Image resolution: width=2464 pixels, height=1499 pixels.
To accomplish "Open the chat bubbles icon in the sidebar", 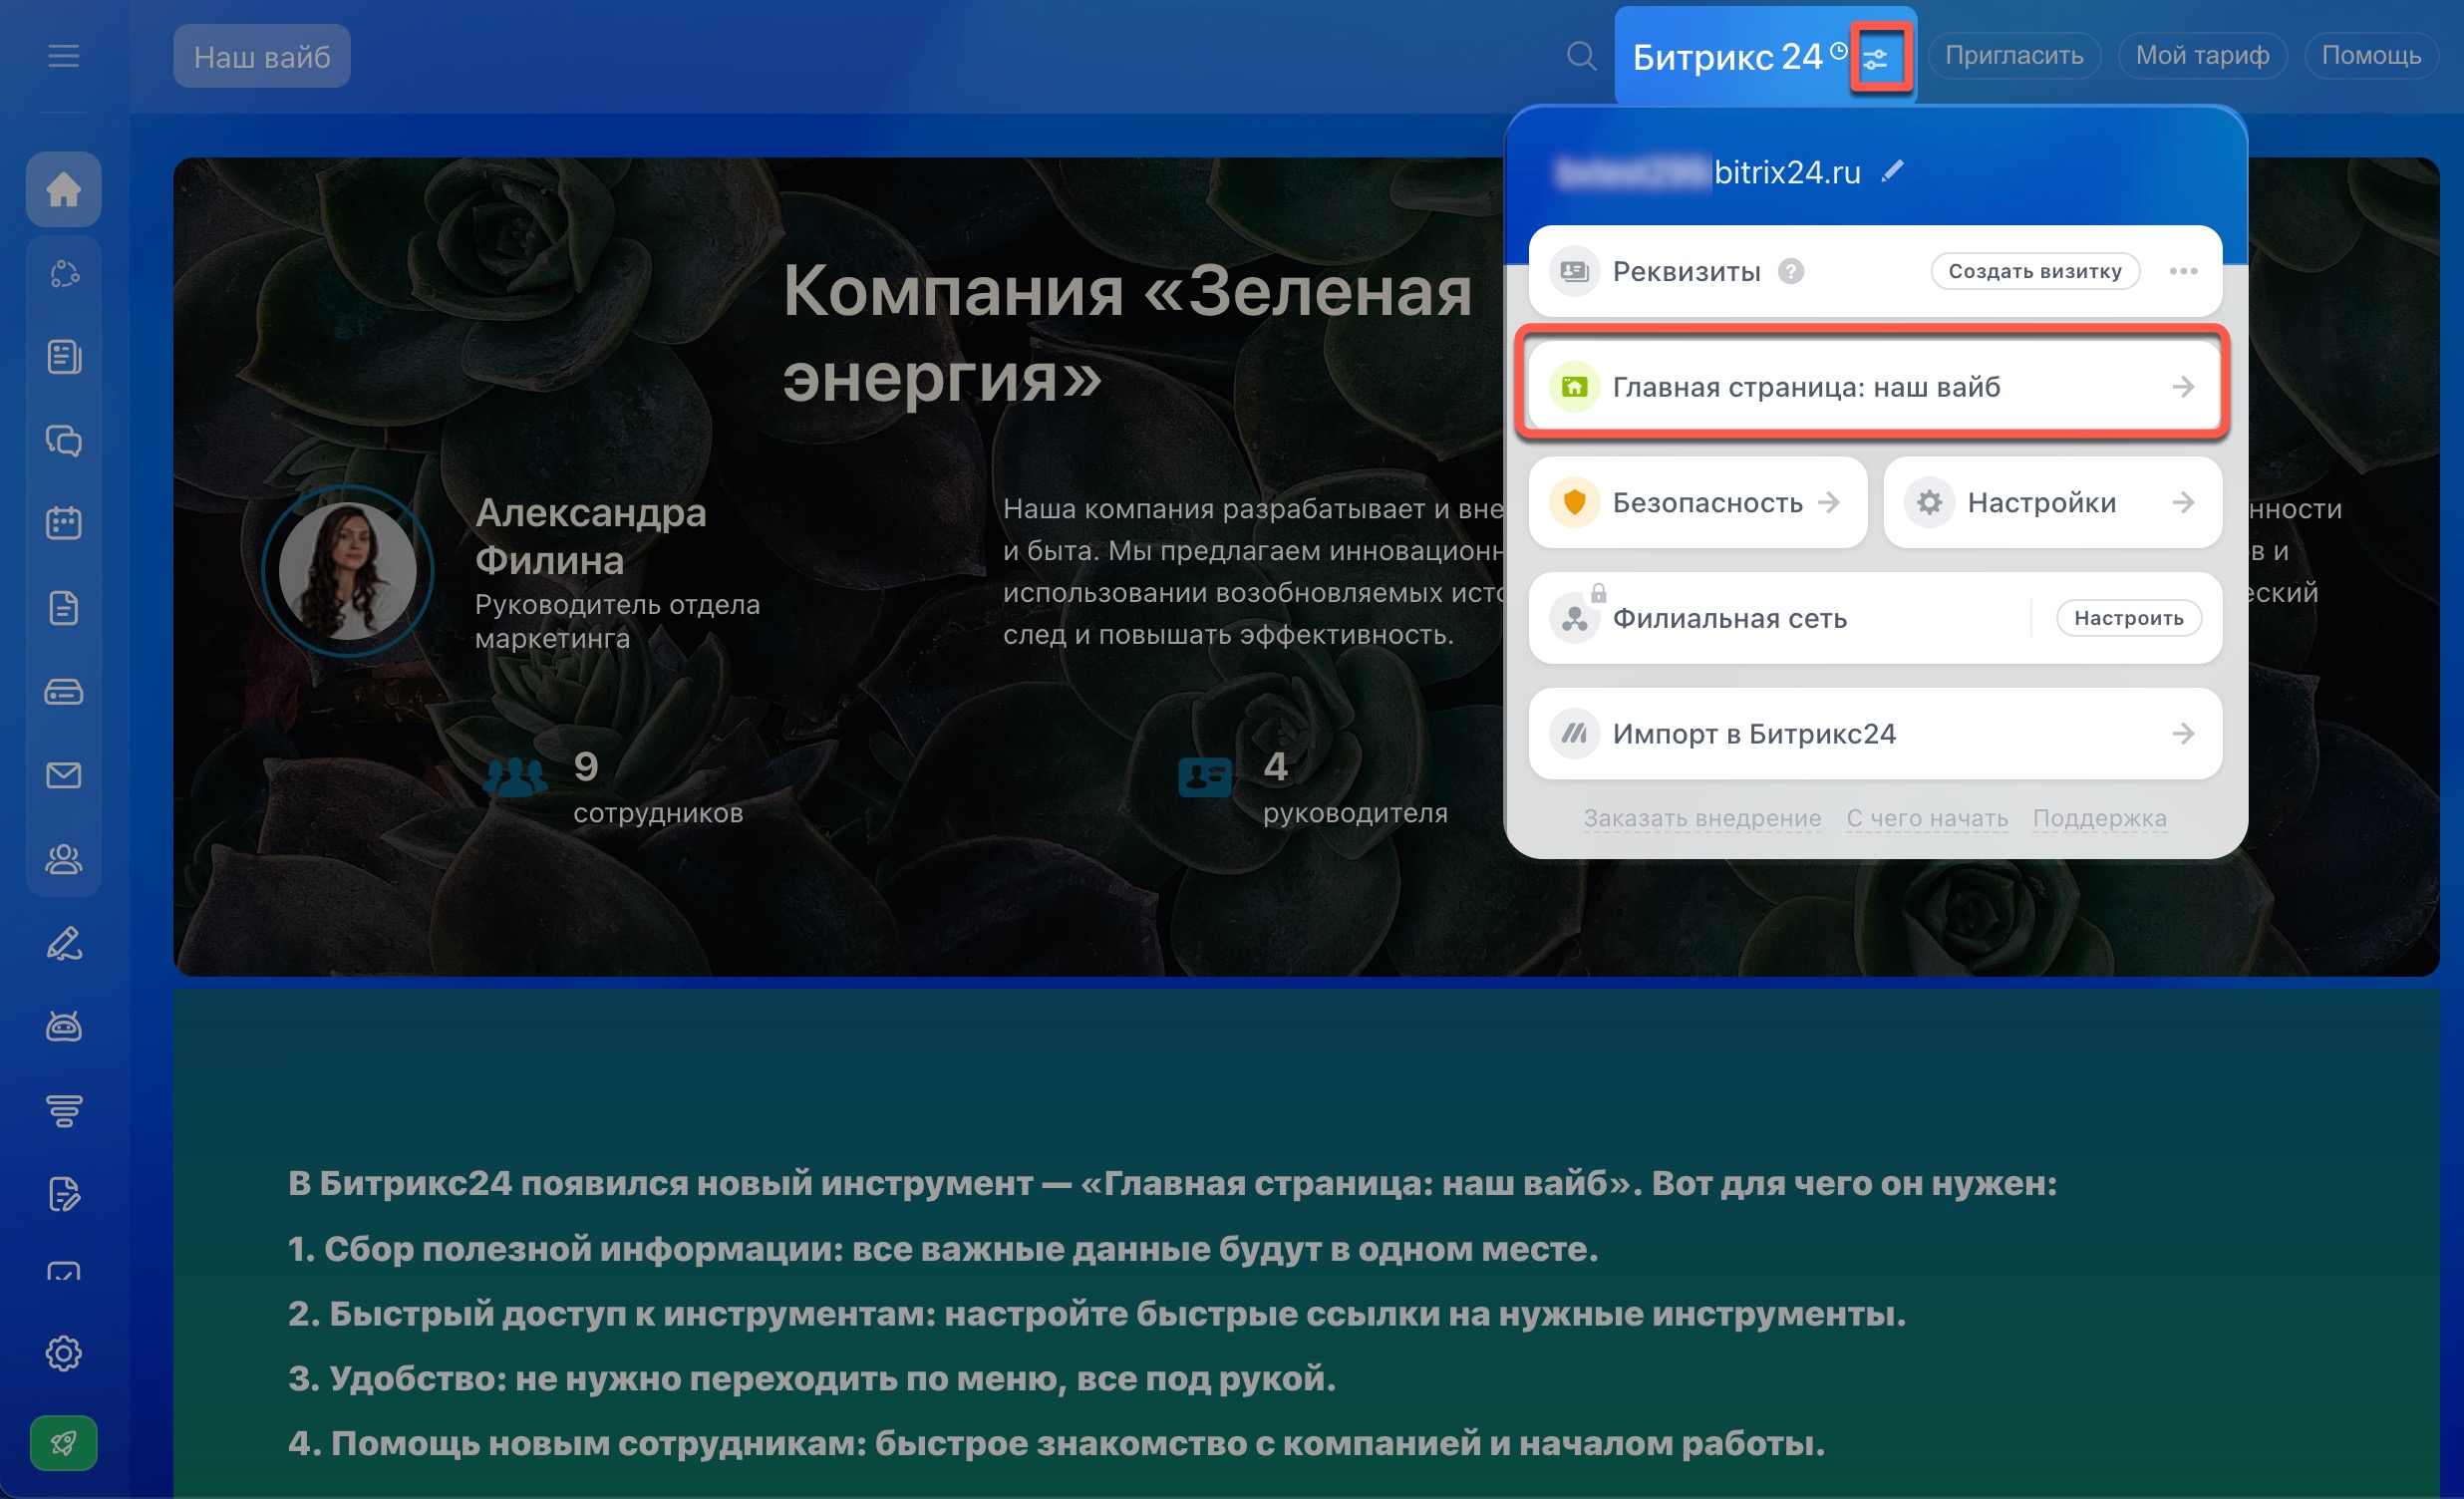I will click(x=63, y=441).
